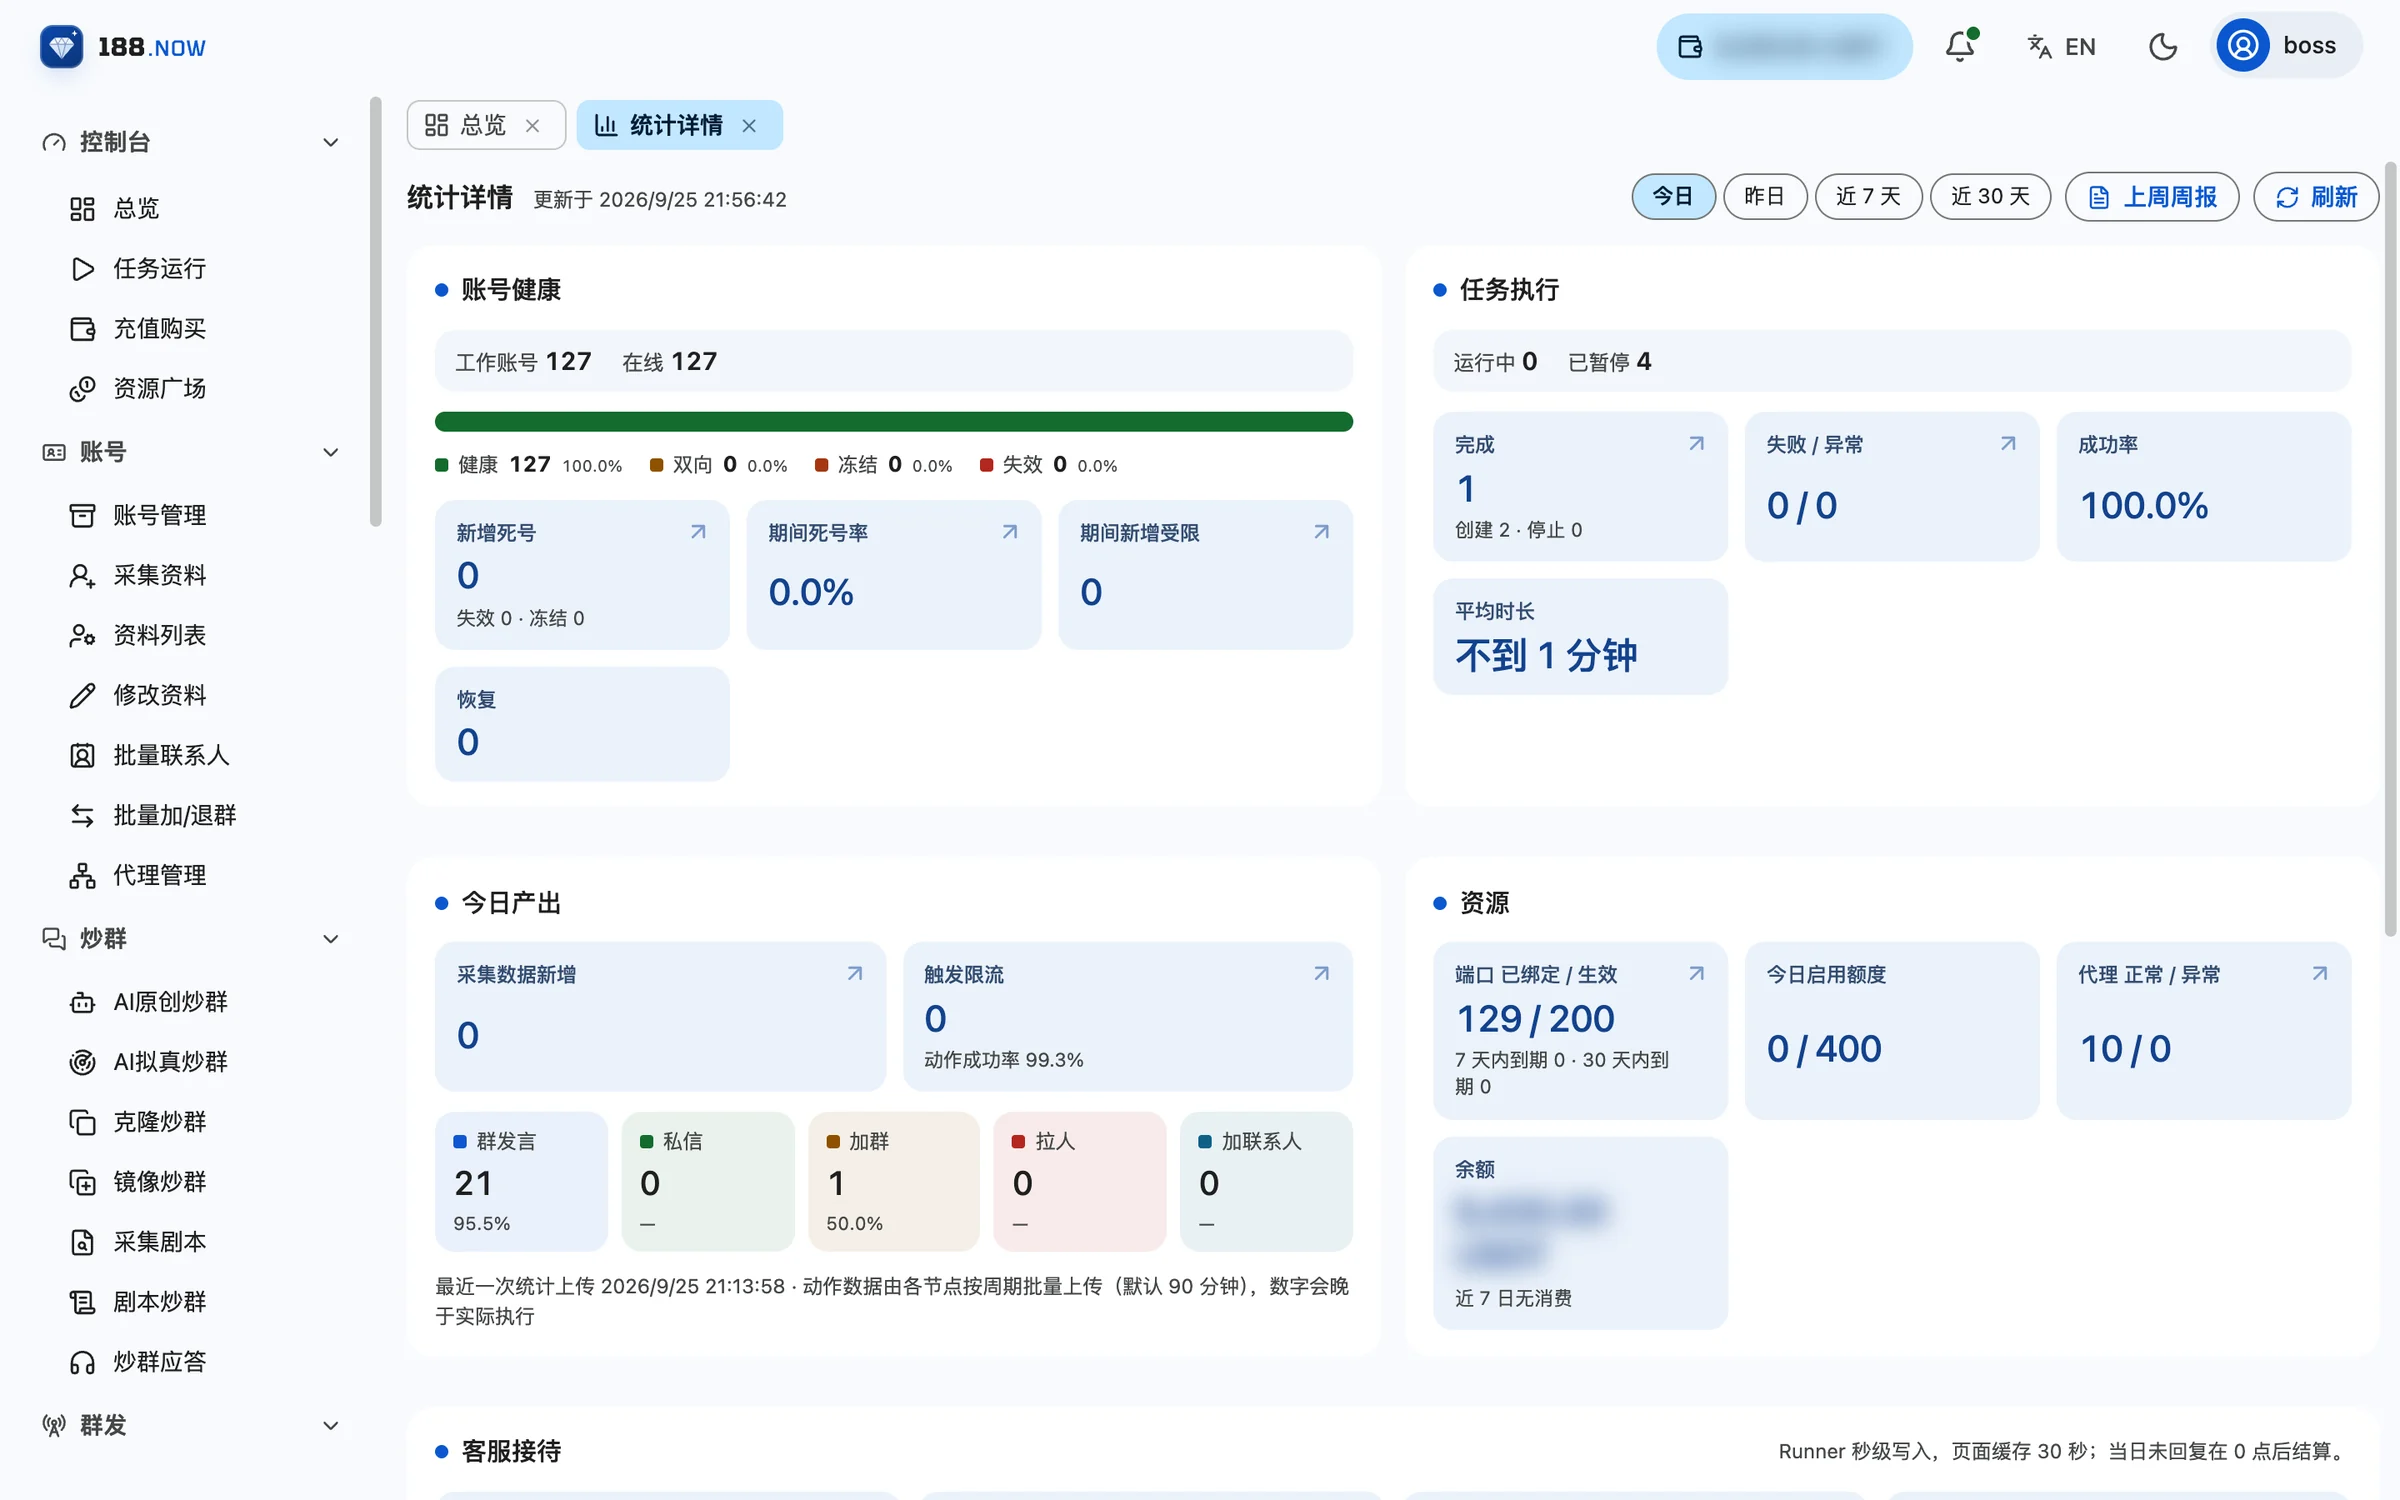The width and height of the screenshot is (2400, 1500).
Task: Collapse the 炒群 sidebar section
Action: (x=331, y=938)
